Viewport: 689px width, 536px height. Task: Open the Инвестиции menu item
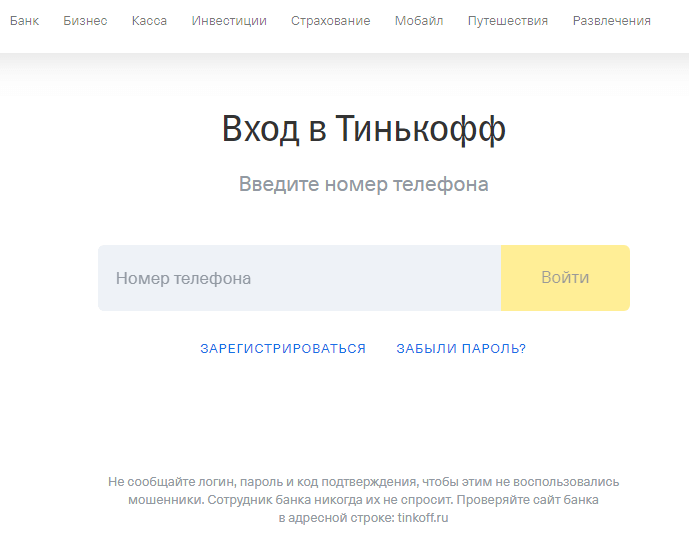pyautogui.click(x=229, y=21)
